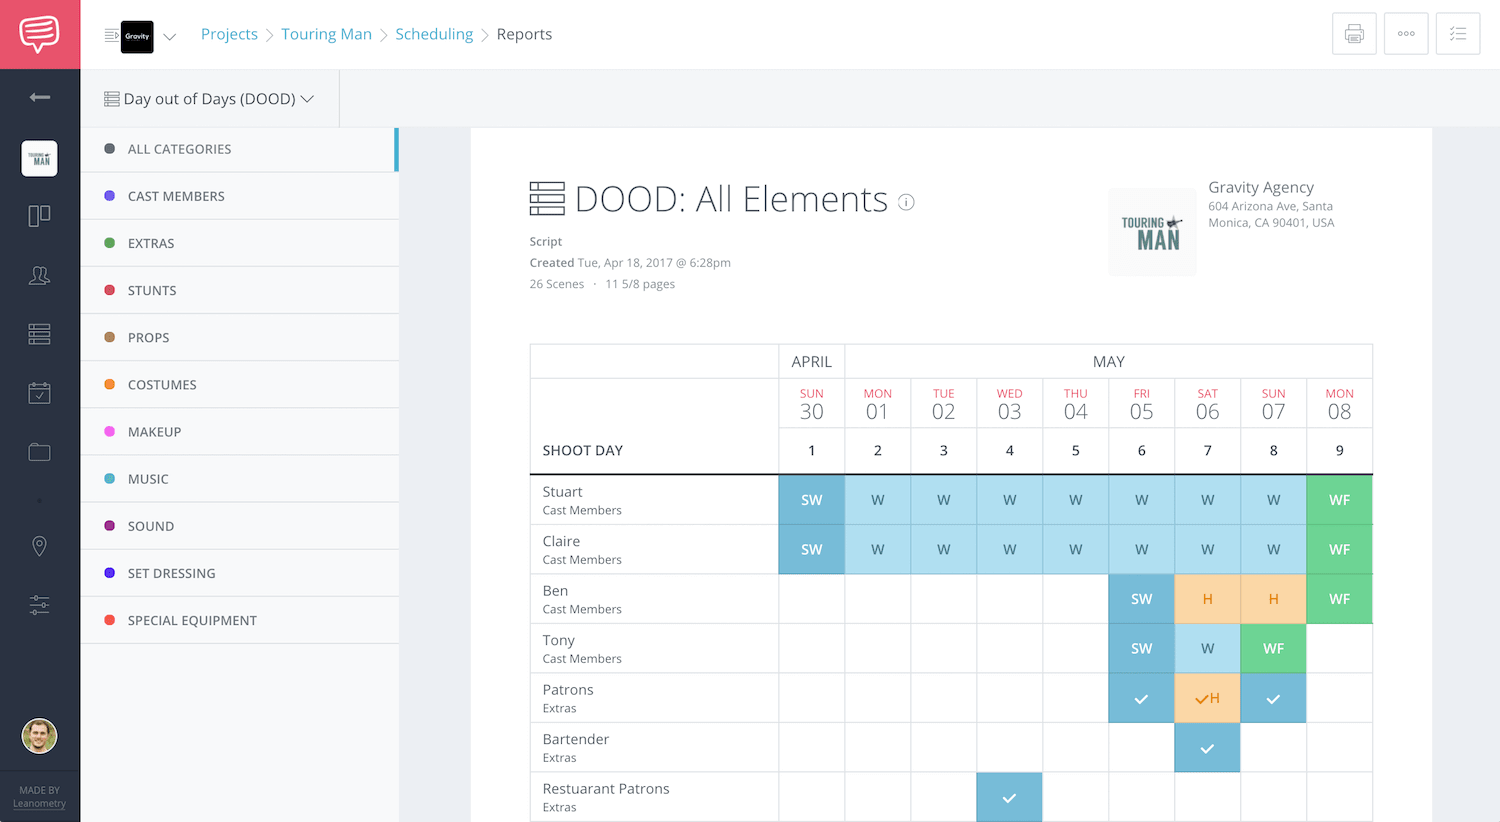Select the Special Equipment category
Image resolution: width=1500 pixels, height=822 pixels.
192,620
